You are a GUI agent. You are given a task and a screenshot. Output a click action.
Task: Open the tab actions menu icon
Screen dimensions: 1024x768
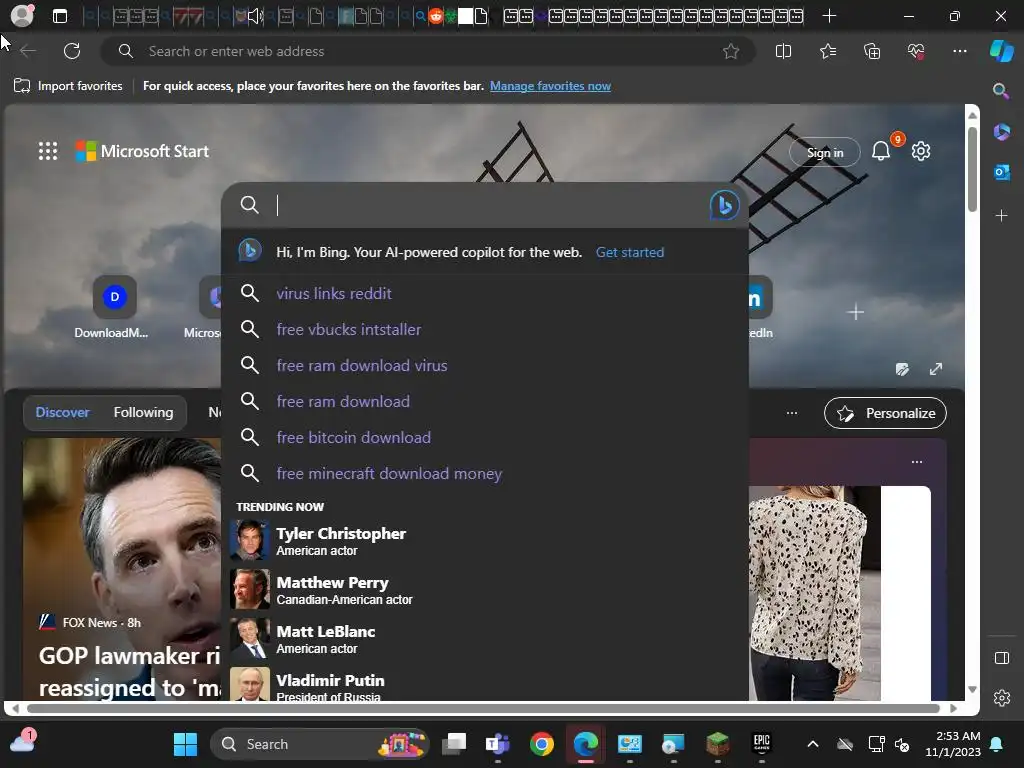[59, 16]
